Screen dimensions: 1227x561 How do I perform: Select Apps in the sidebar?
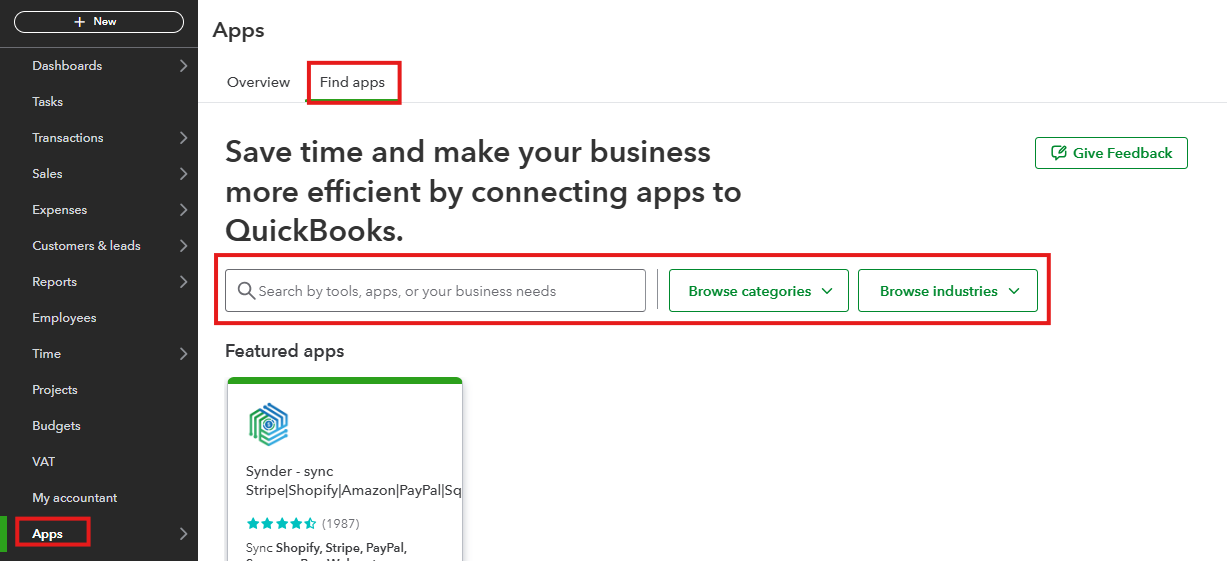pyautogui.click(x=47, y=534)
